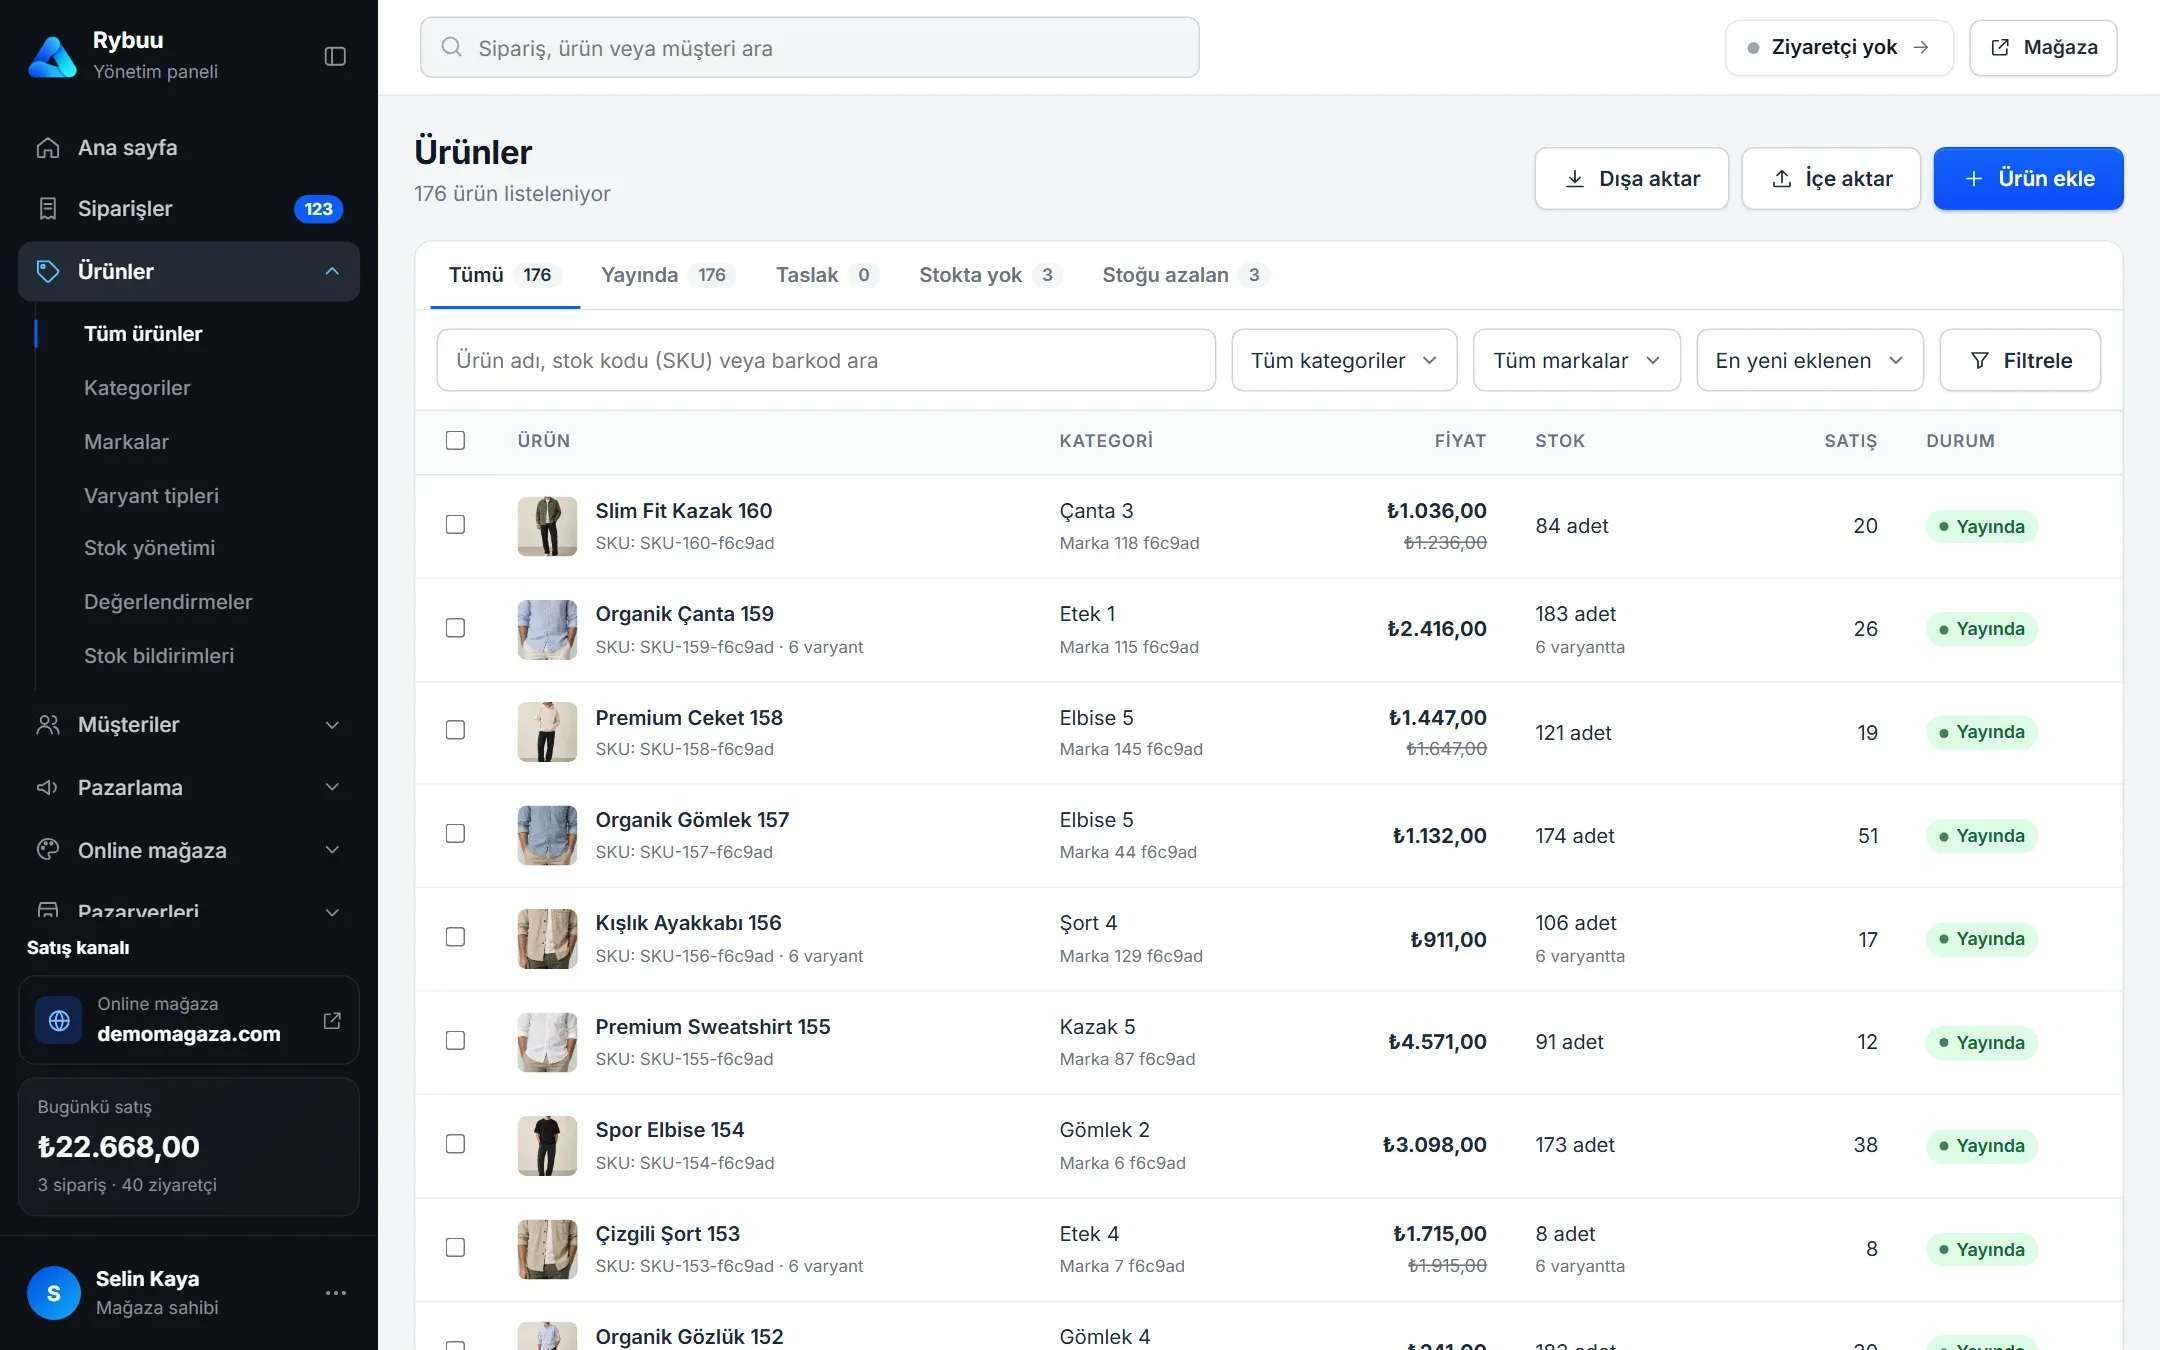The image size is (2160, 1350).
Task: Open the Ana sayfa home icon
Action: click(x=48, y=148)
